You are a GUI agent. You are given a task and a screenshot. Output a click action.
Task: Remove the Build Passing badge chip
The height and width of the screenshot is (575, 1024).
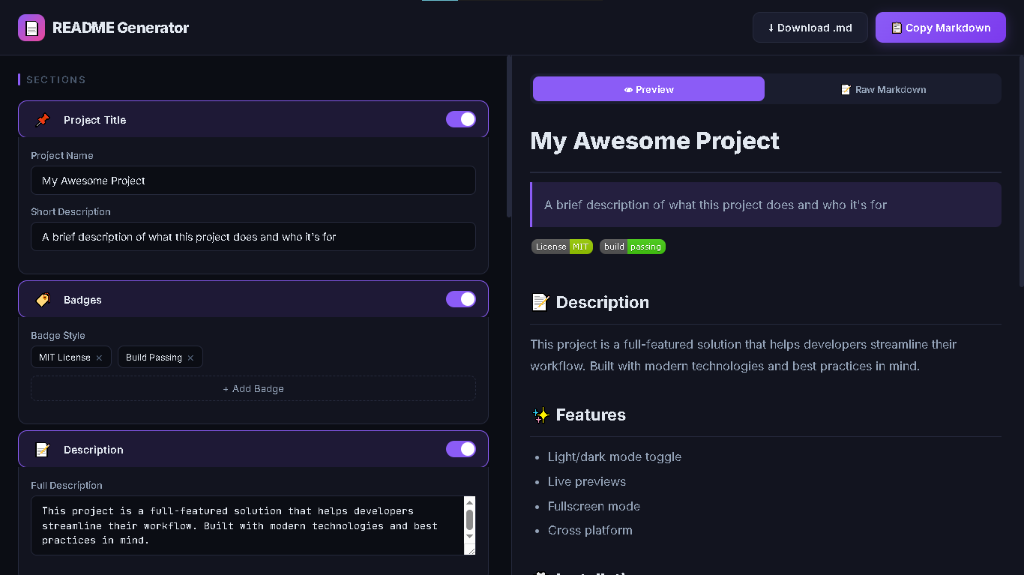(x=191, y=357)
